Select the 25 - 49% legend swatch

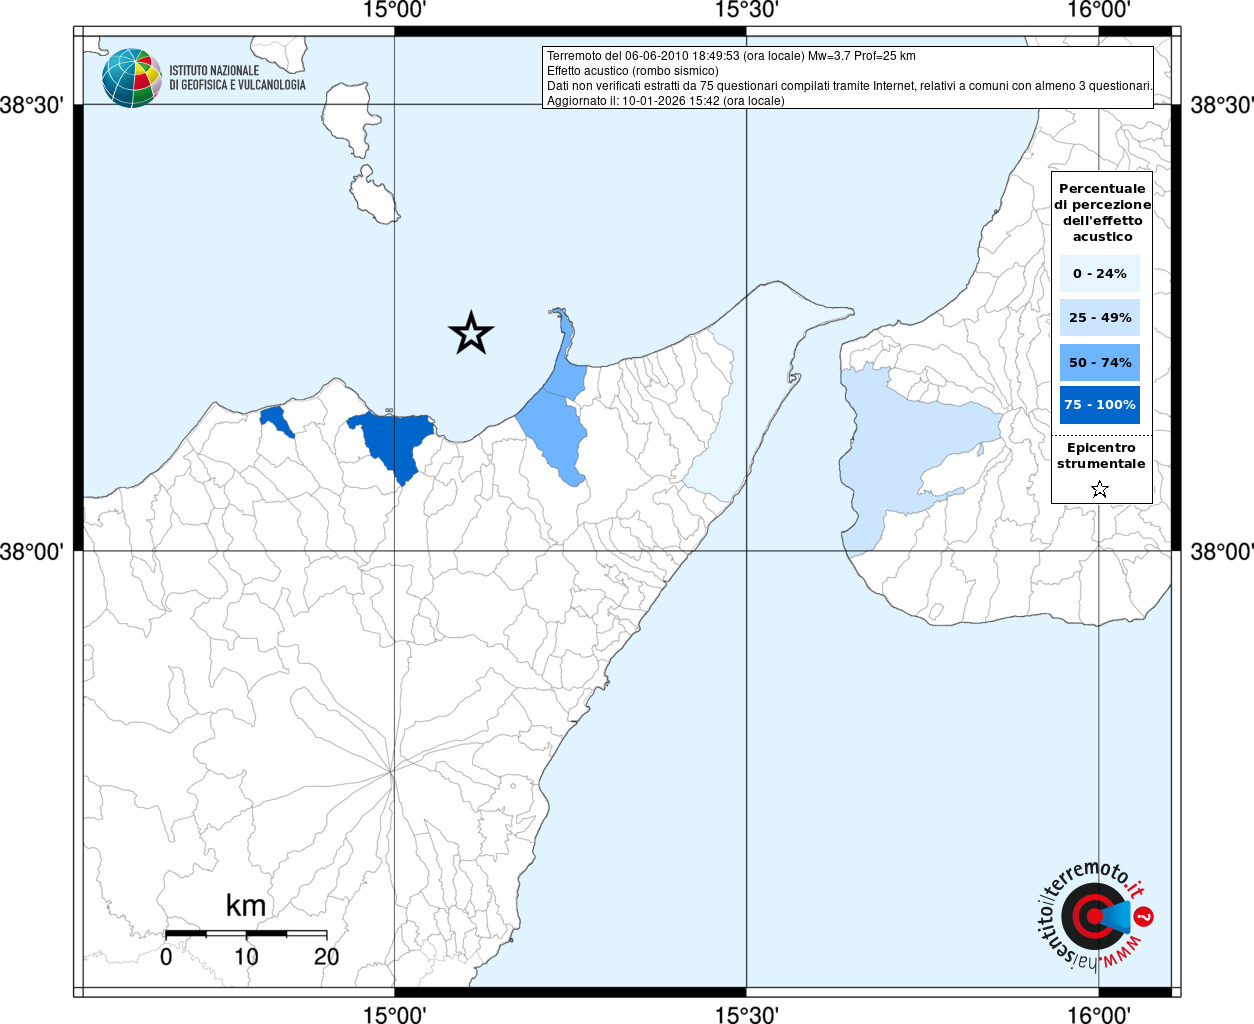tap(1099, 318)
